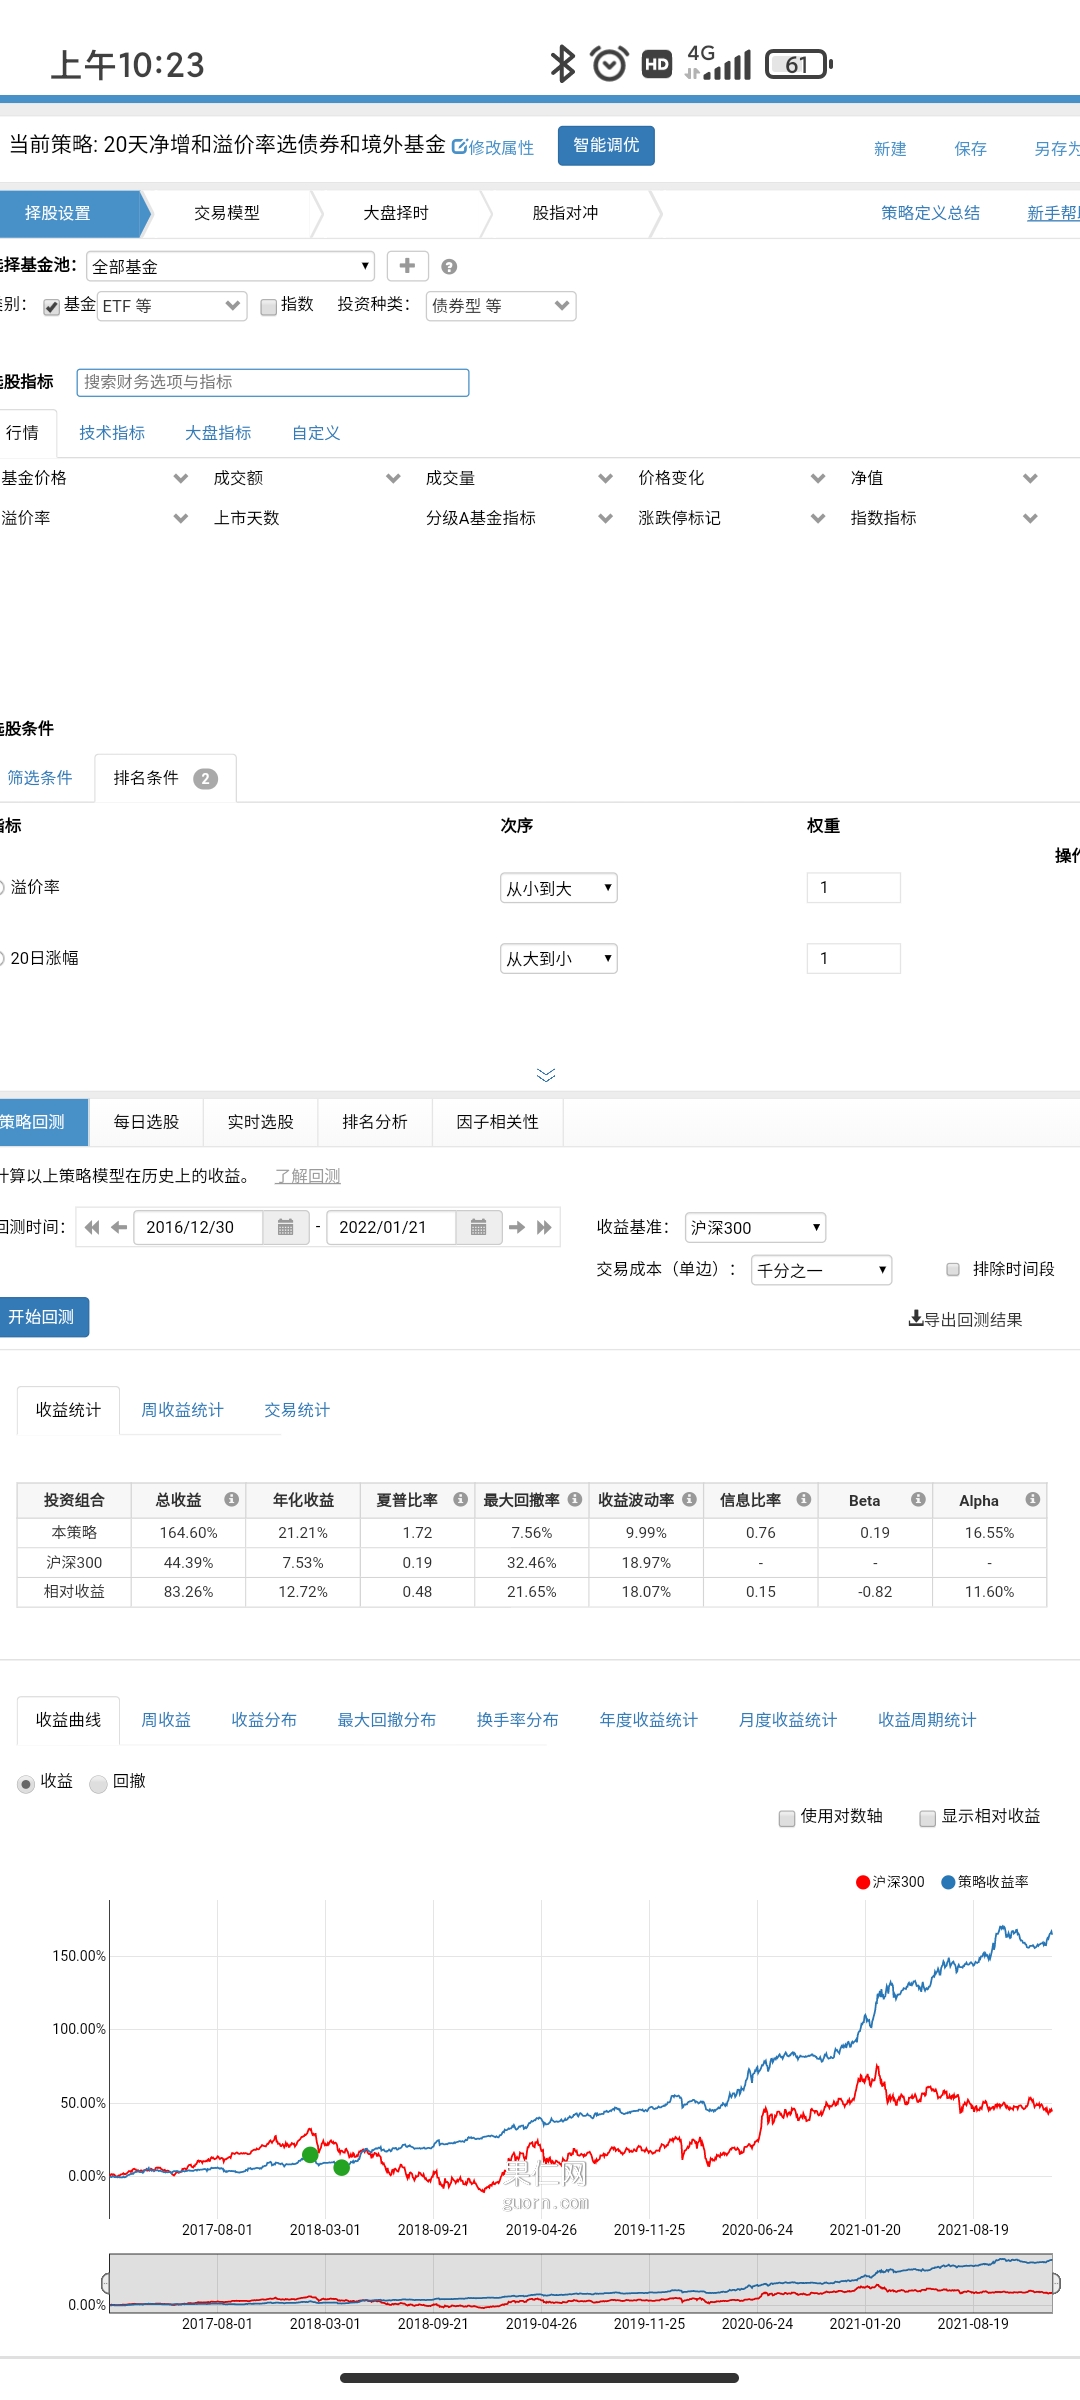
Task: Expand the 涨跌停标记 indicator chevron
Action: click(818, 518)
